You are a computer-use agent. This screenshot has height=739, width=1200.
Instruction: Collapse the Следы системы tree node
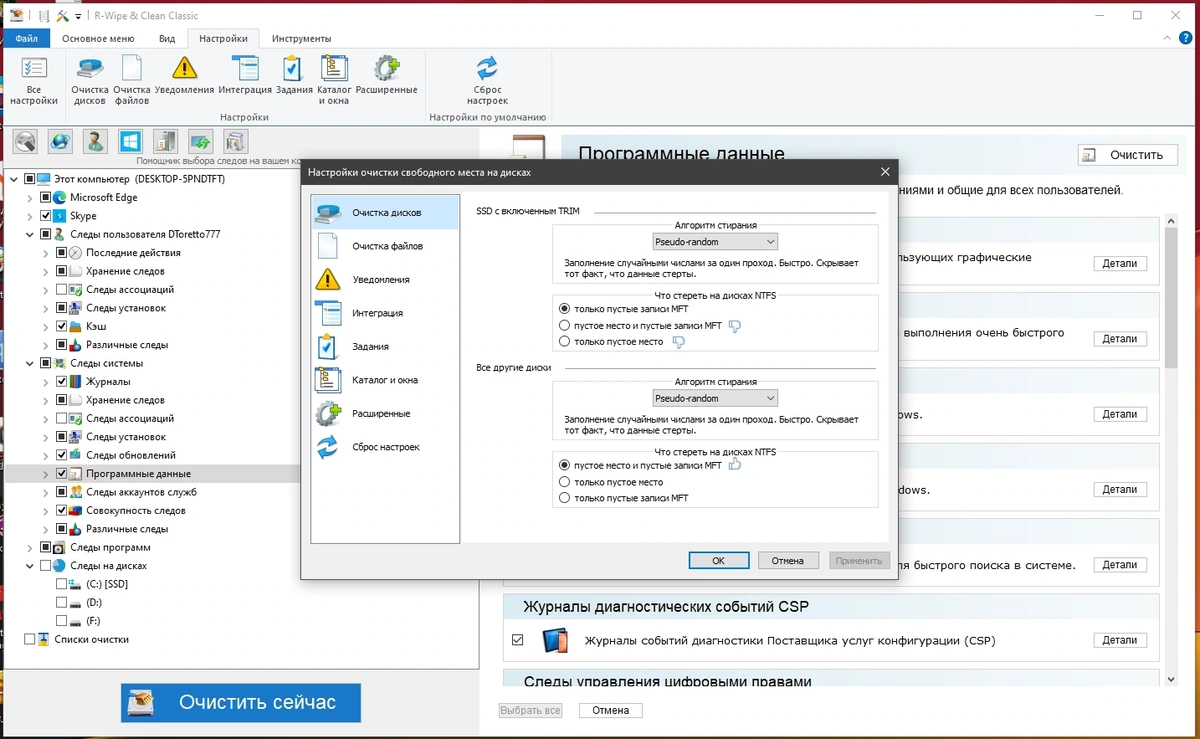(30, 363)
